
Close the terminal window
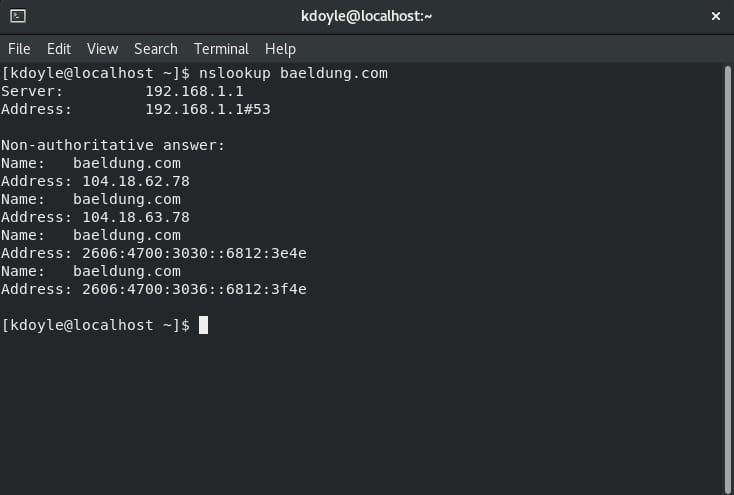click(x=716, y=17)
